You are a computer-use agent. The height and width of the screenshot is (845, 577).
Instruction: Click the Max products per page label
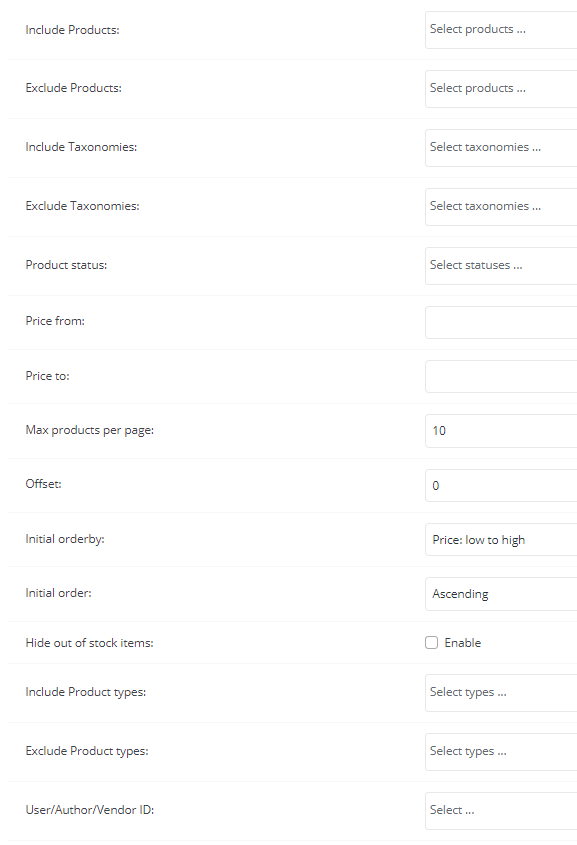tap(89, 430)
